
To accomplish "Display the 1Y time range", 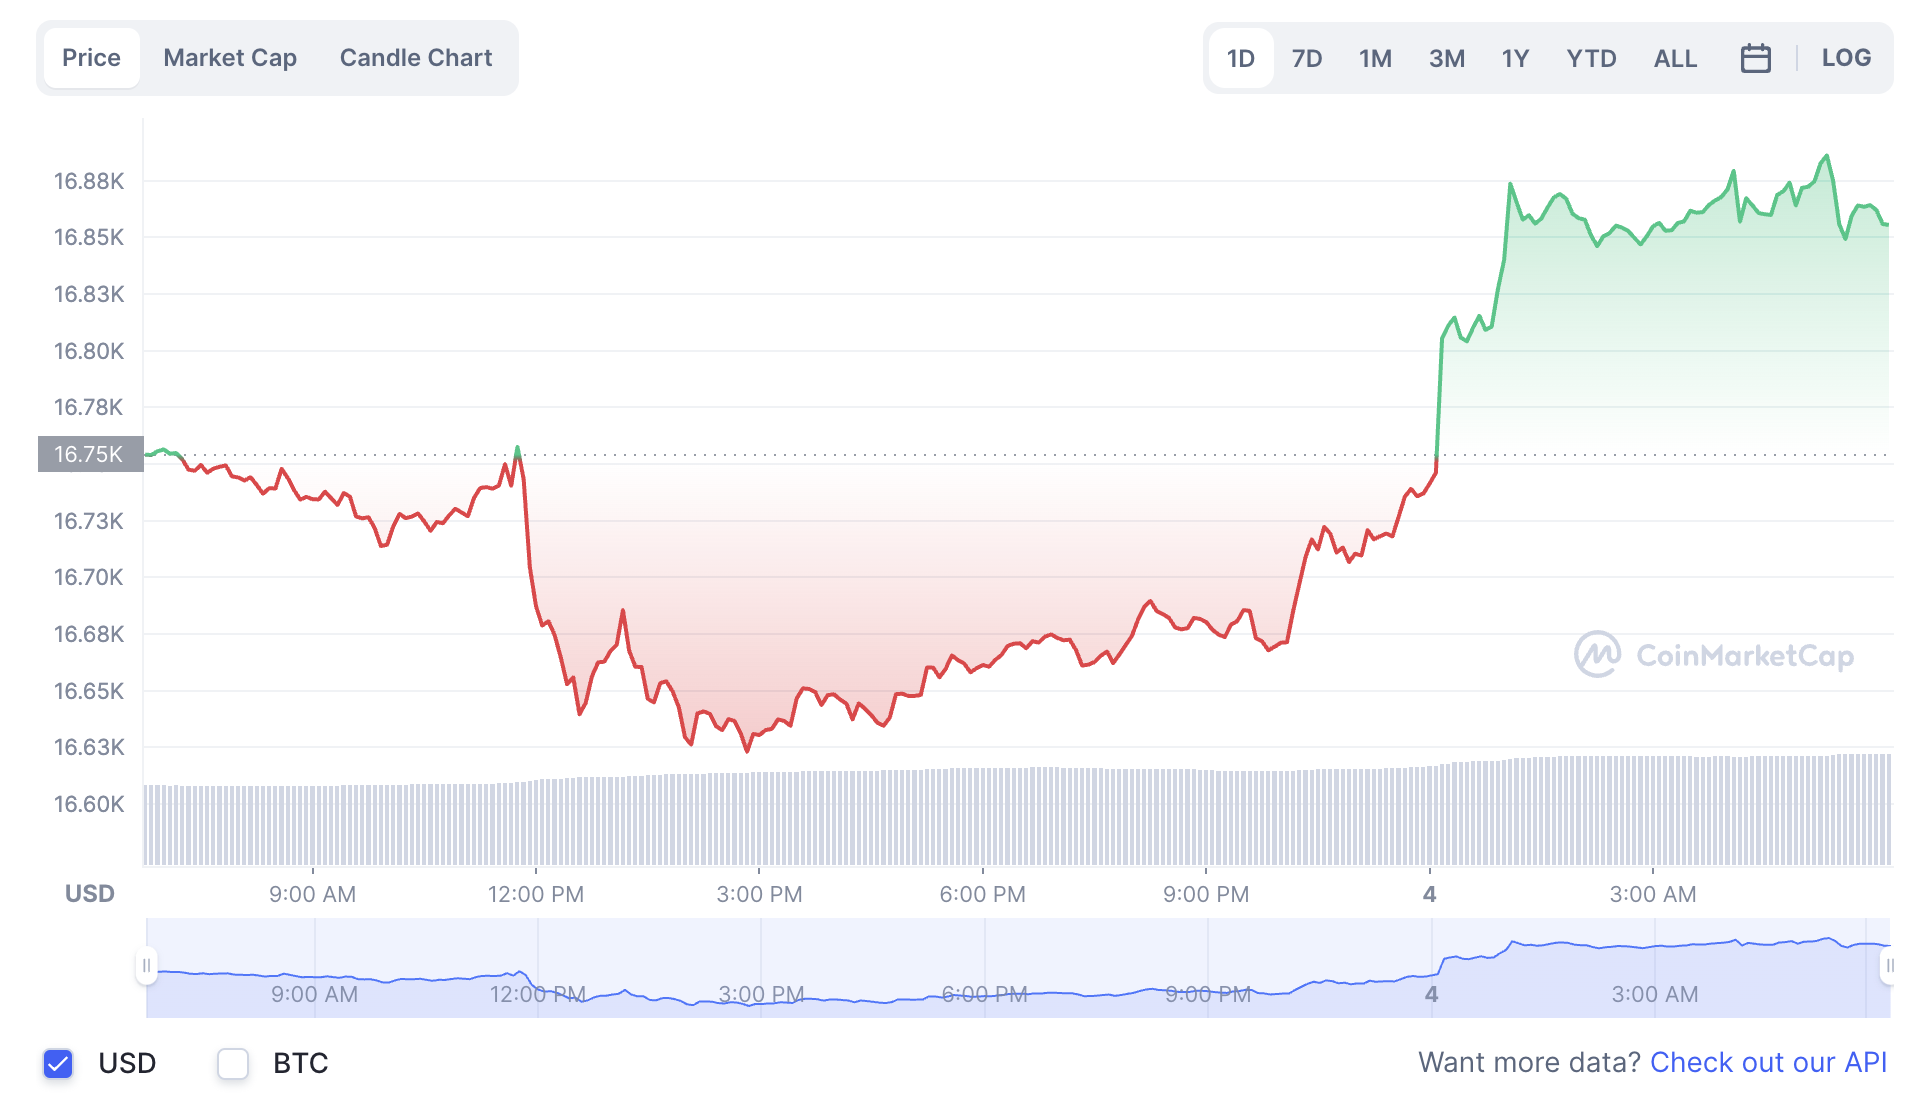I will pyautogui.click(x=1515, y=58).
